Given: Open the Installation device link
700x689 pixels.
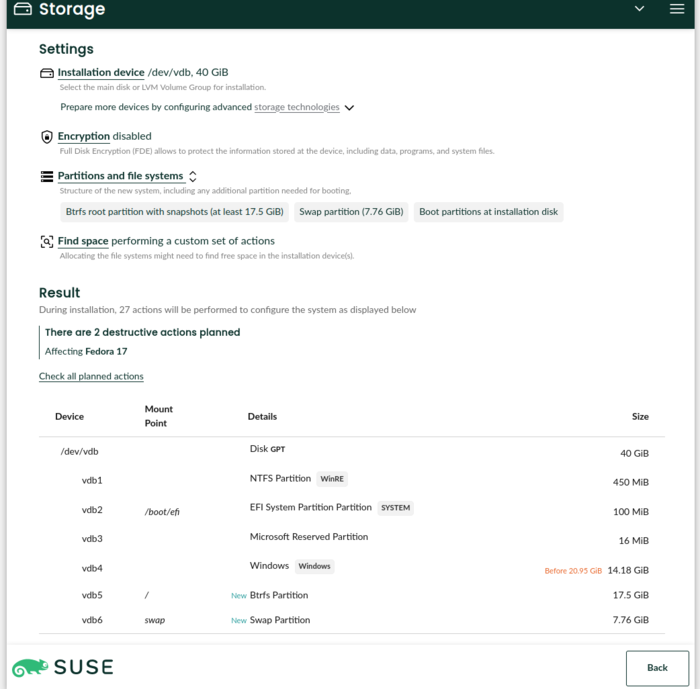Looking at the screenshot, I should click(101, 73).
